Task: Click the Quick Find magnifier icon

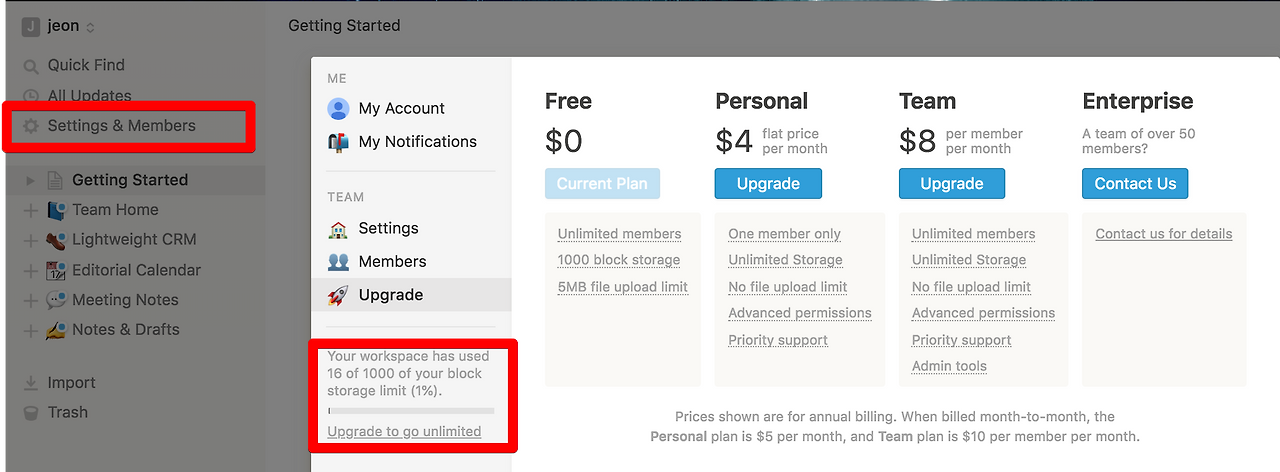Action: [31, 66]
